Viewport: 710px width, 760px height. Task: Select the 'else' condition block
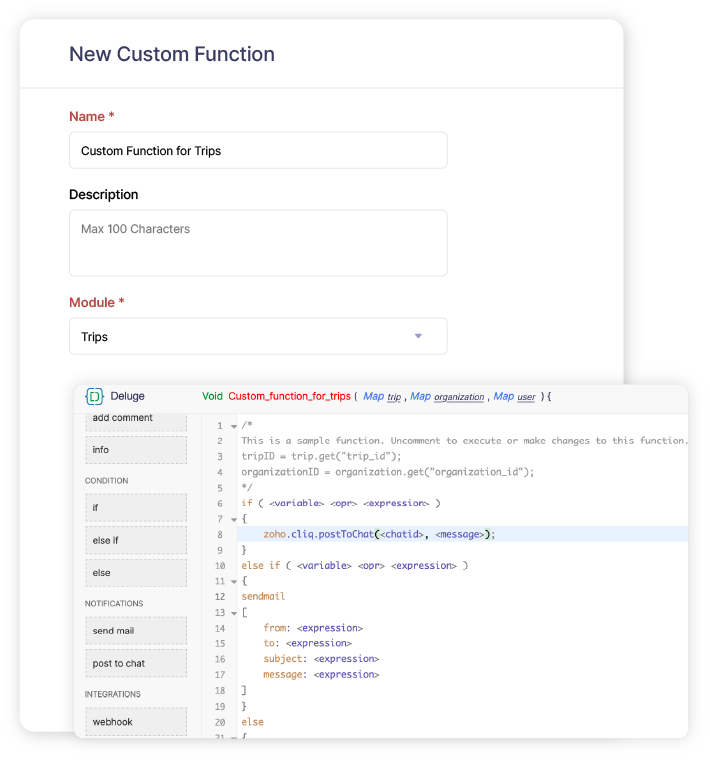[136, 573]
